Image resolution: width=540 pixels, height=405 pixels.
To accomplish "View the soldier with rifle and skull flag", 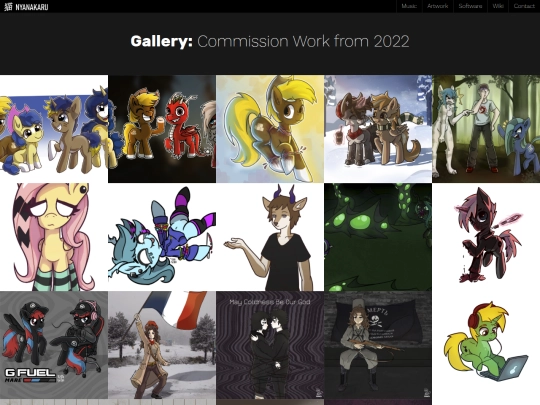I will pos(378,345).
